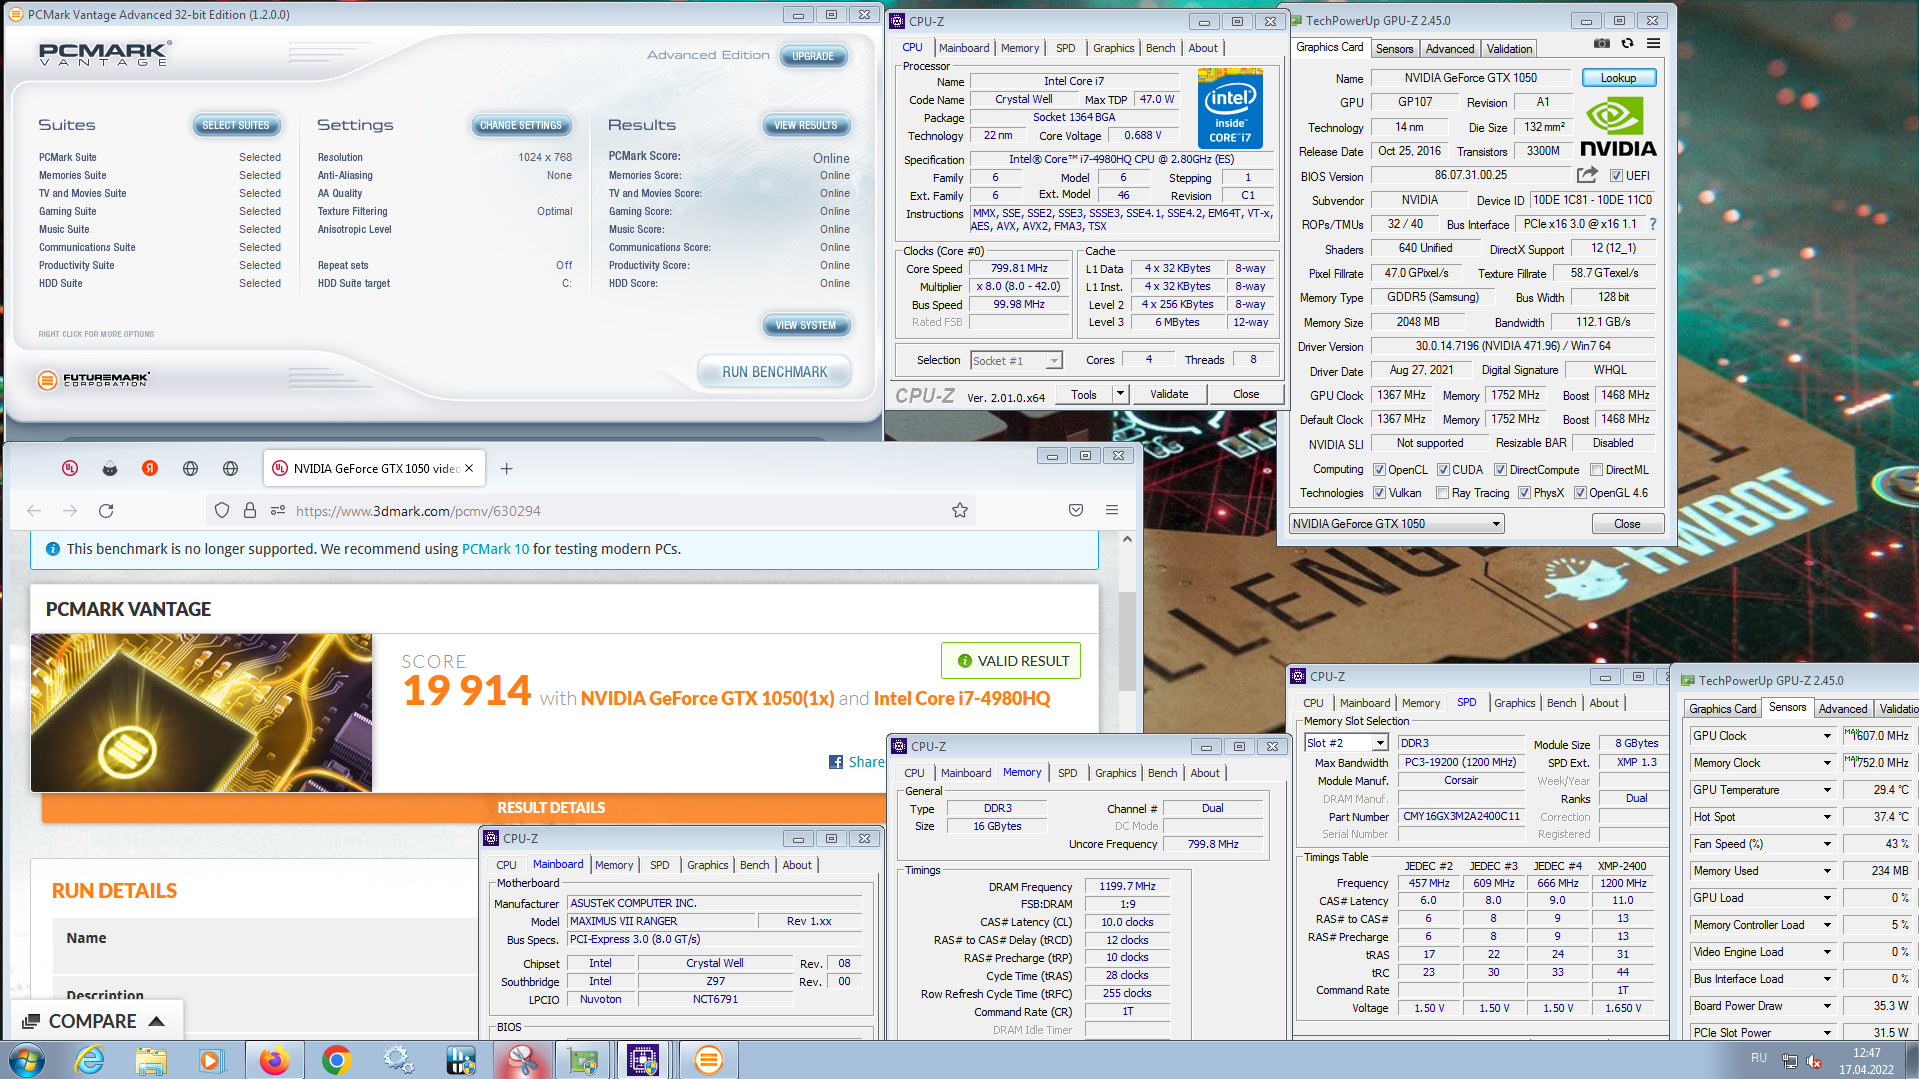Toggle the DirectML checkbox

pos(1597,470)
